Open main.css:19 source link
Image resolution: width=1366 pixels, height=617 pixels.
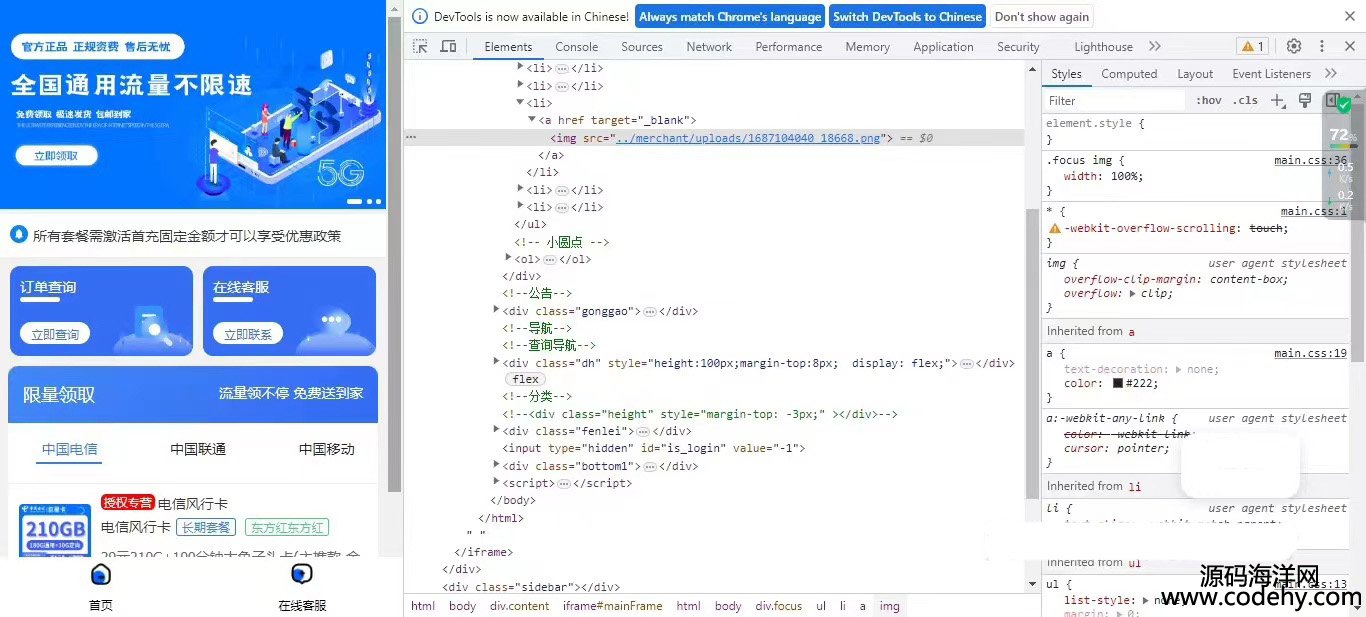click(x=1310, y=353)
